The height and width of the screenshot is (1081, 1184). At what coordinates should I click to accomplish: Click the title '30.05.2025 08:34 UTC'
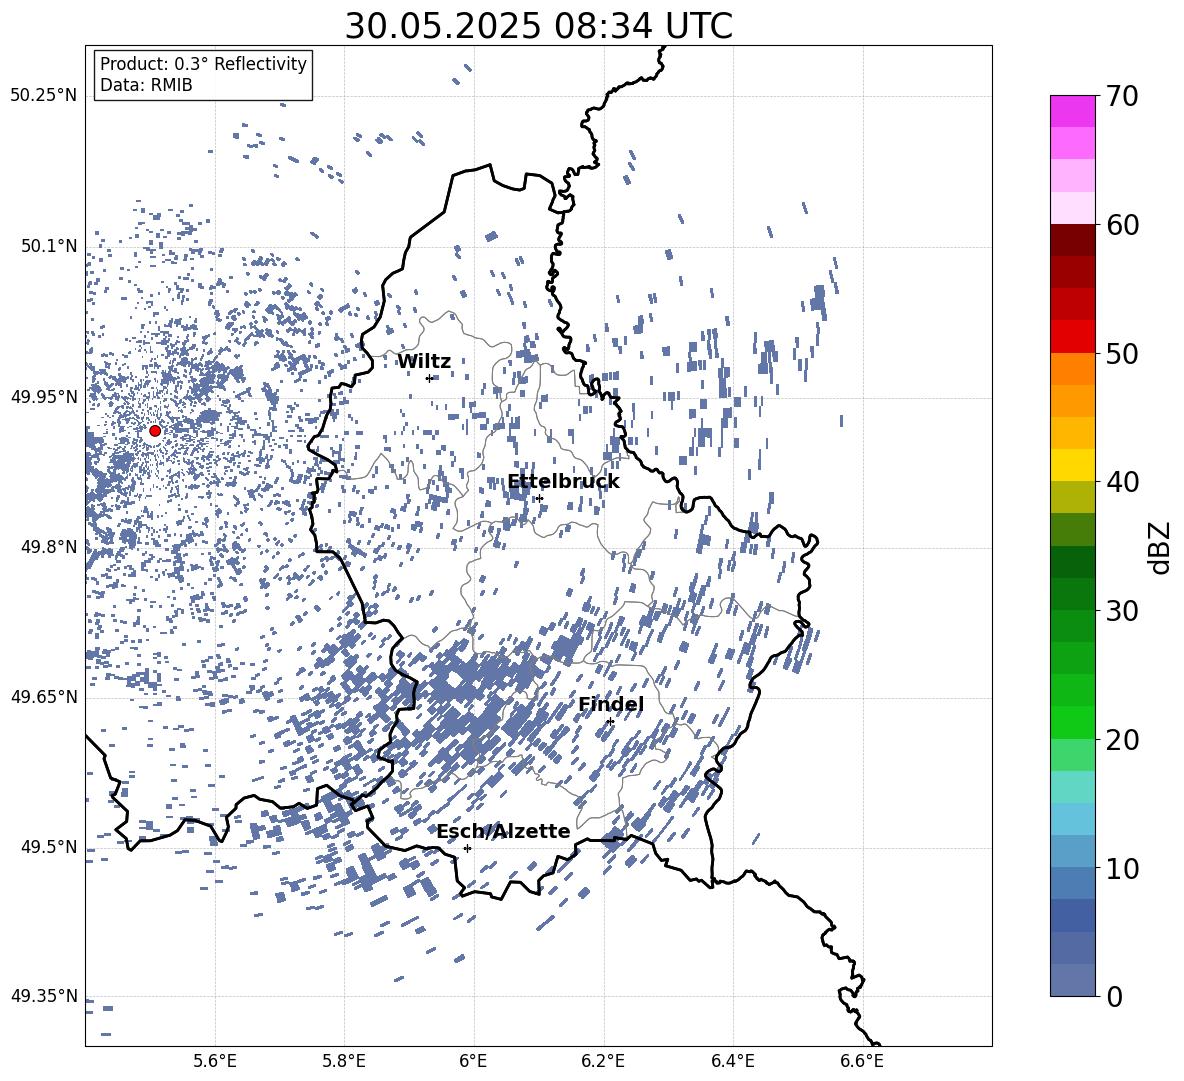[538, 26]
